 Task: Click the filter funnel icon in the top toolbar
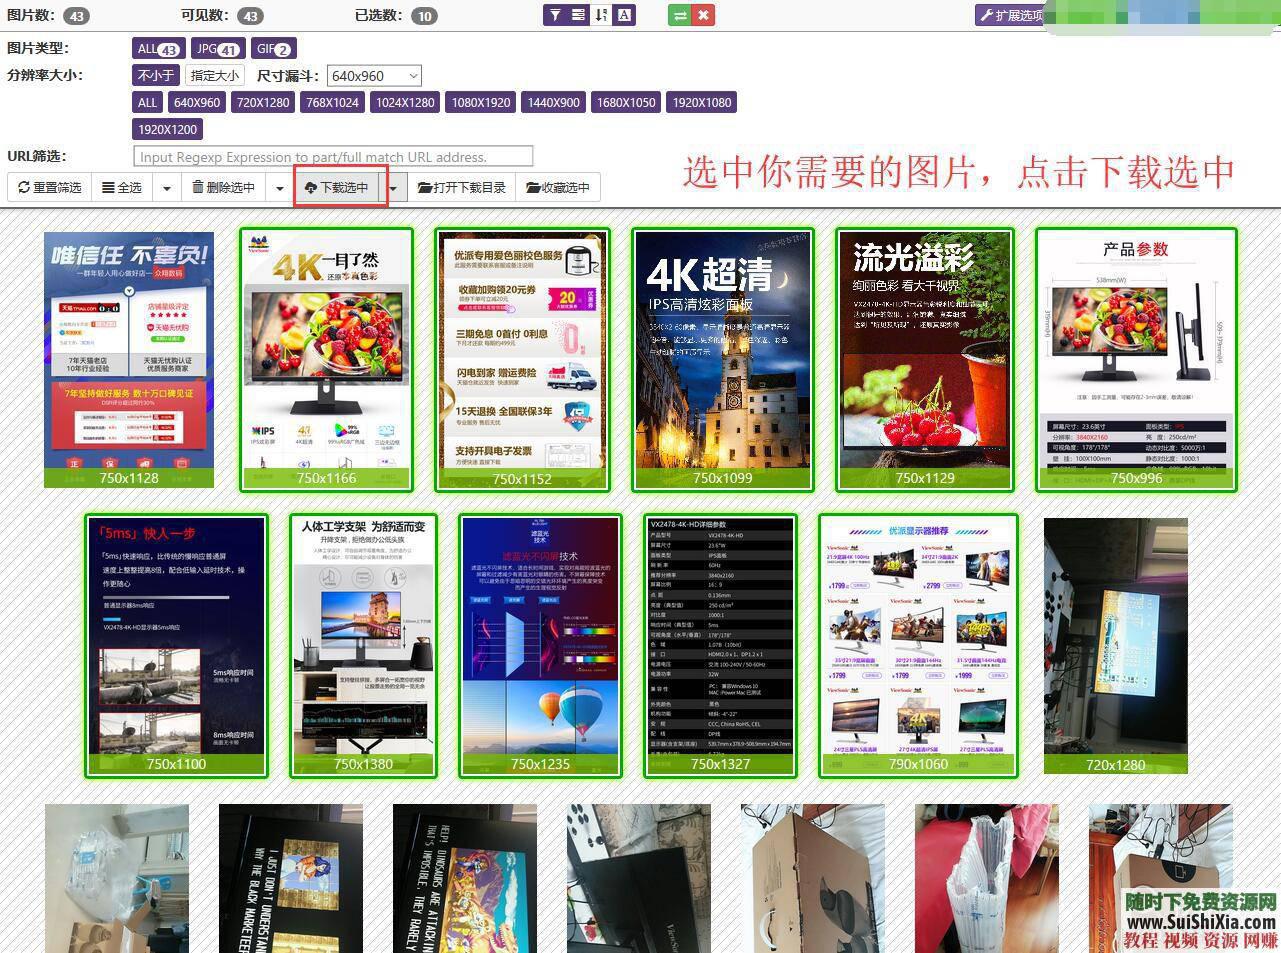[x=555, y=13]
